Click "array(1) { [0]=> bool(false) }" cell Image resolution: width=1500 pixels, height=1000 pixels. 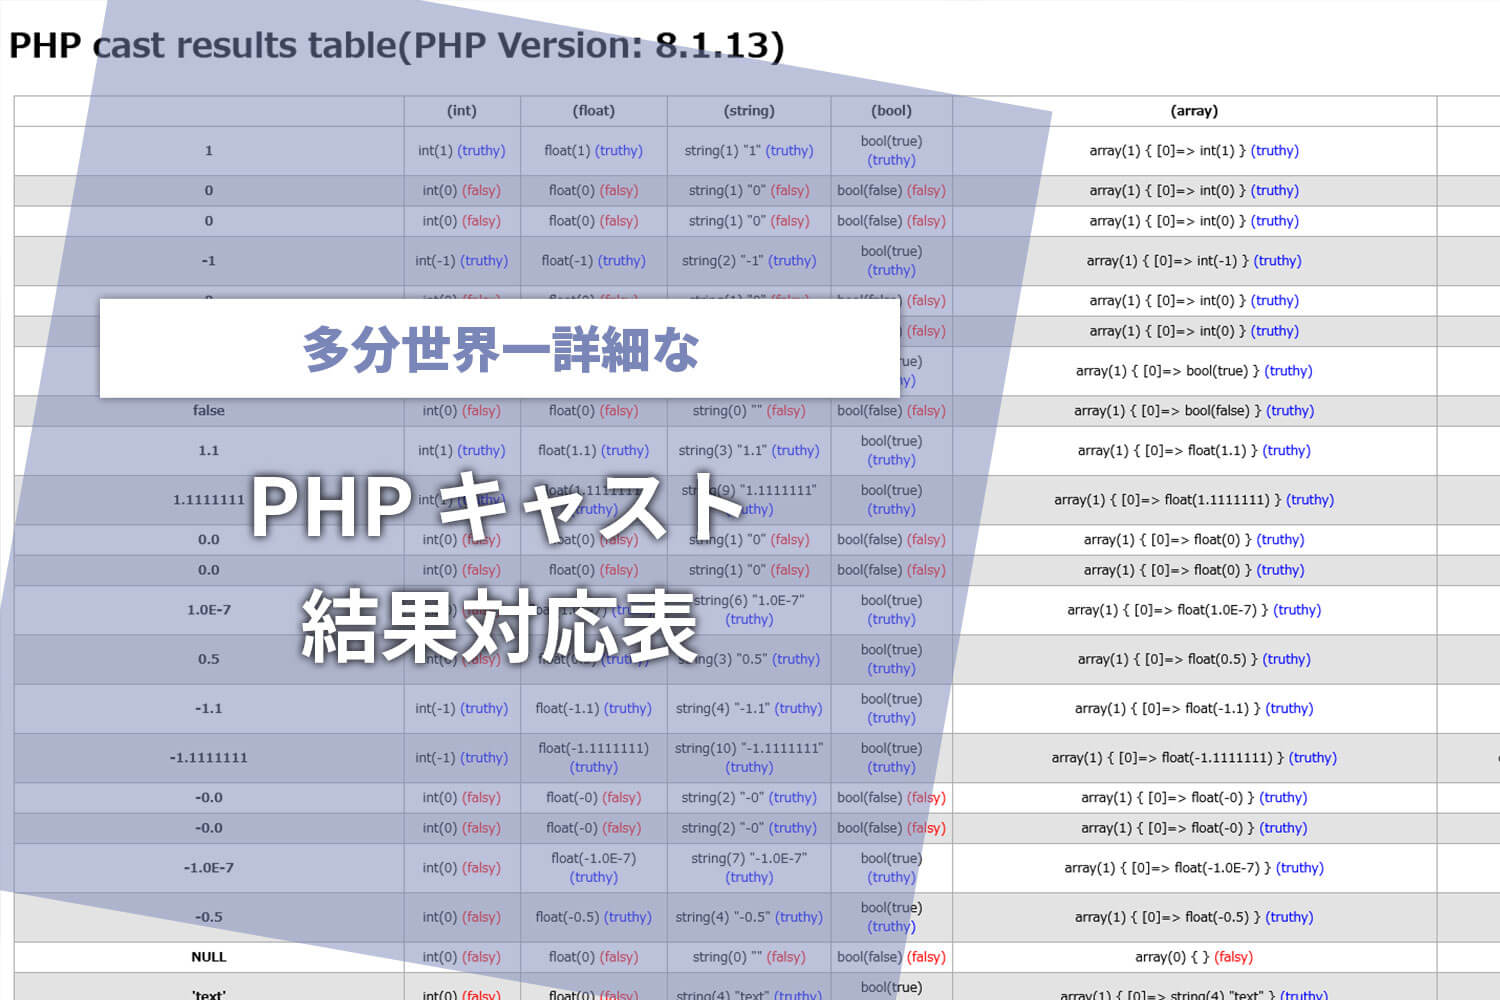click(1194, 411)
